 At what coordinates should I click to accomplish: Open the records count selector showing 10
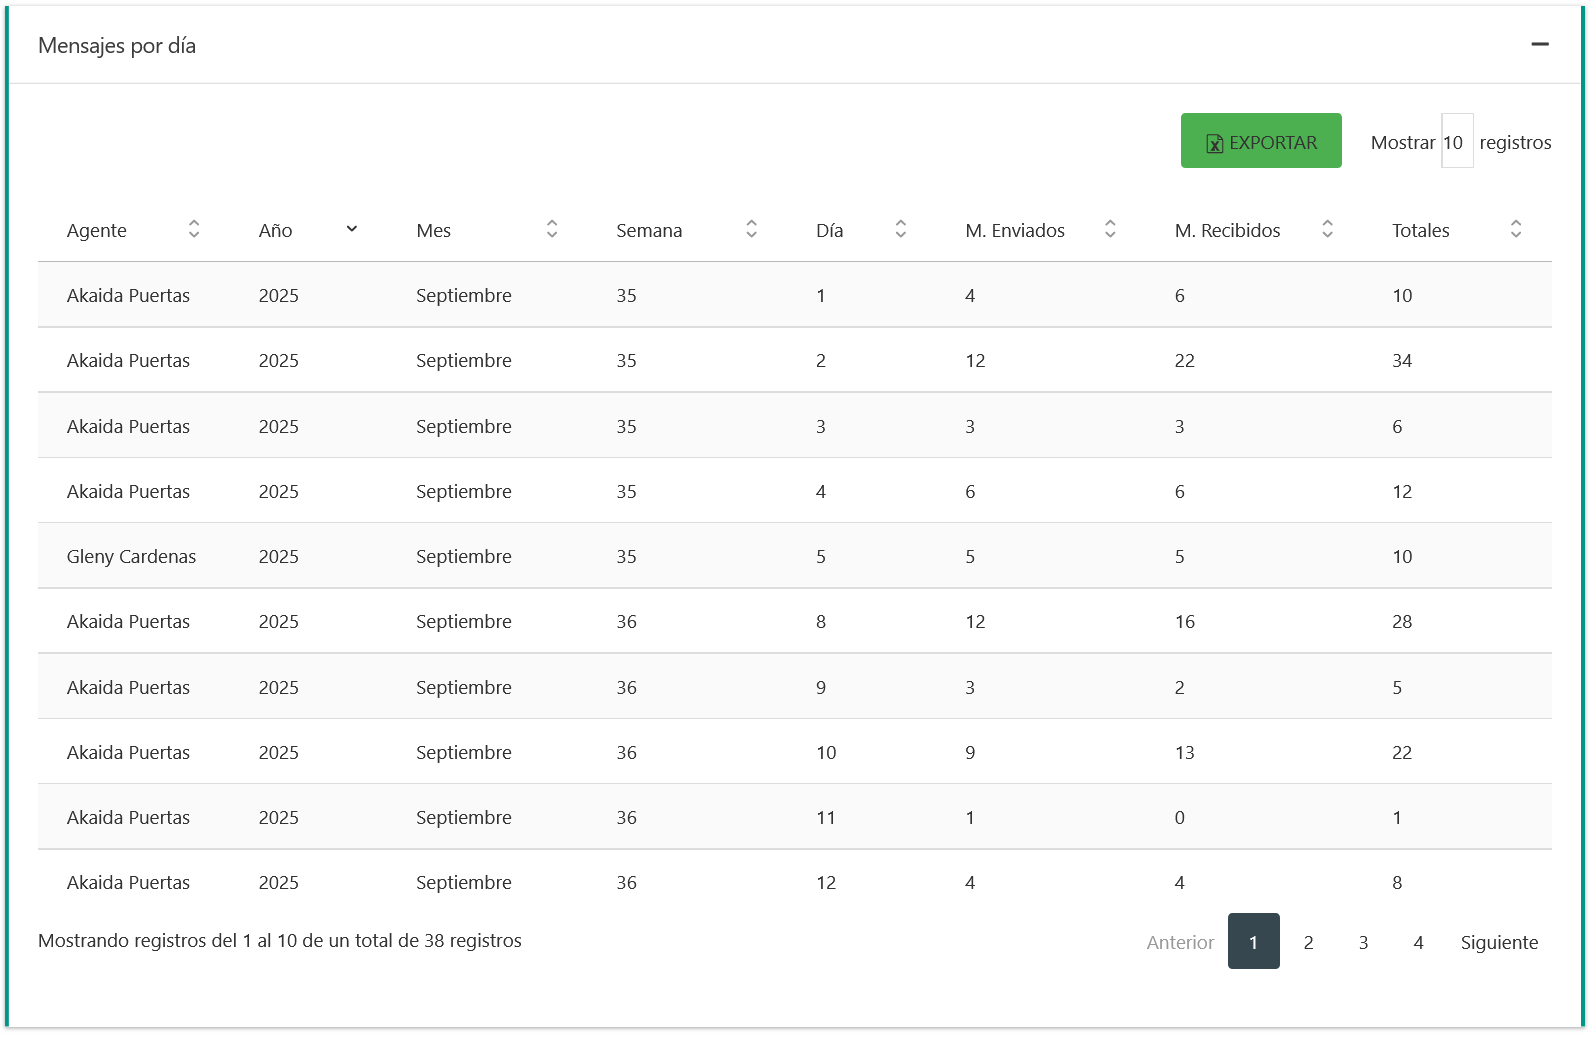pos(1455,142)
